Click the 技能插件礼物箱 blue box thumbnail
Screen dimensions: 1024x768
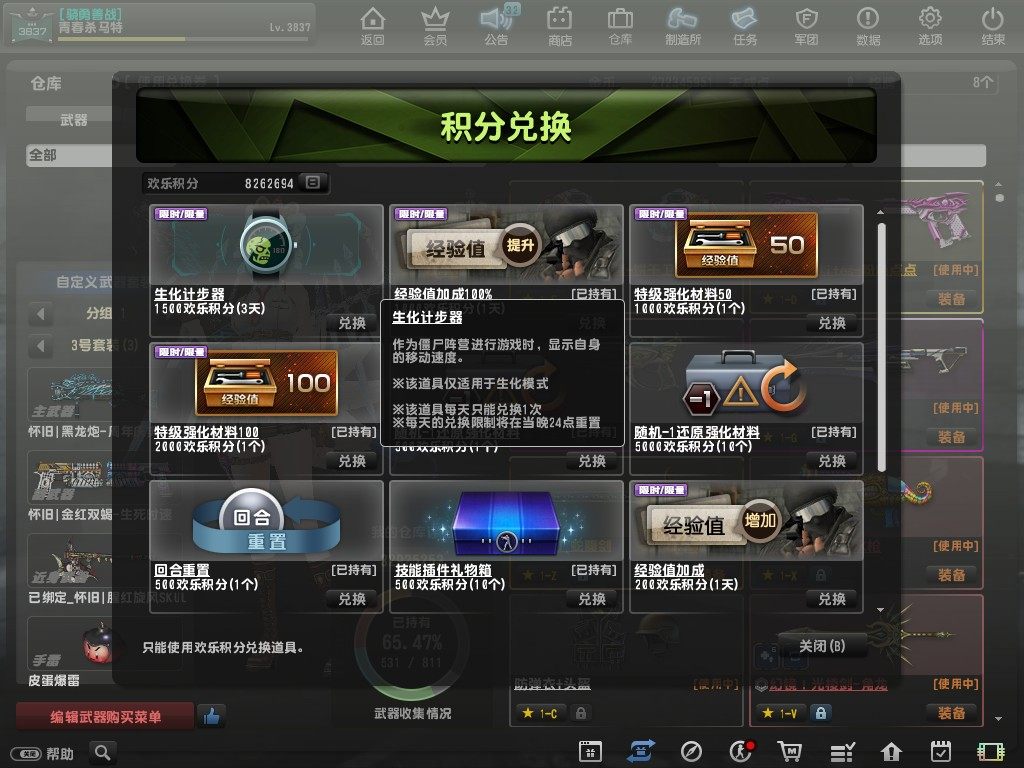click(x=506, y=521)
